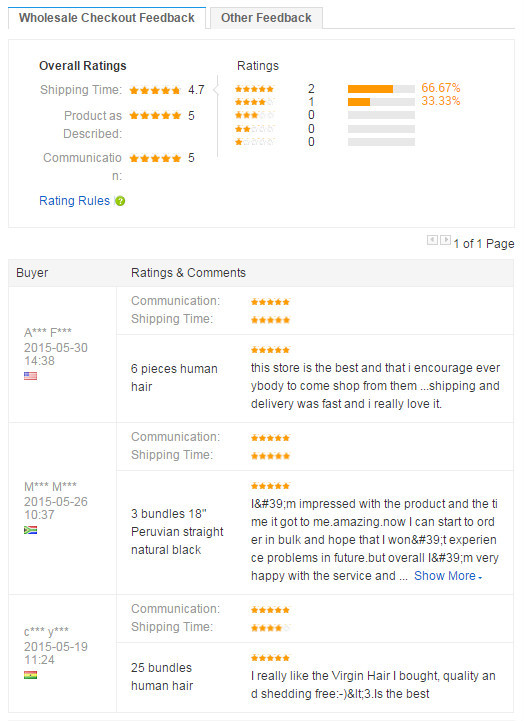The height and width of the screenshot is (721, 525).
Task: Click the green Rating Rules help icon
Action: [x=120, y=201]
